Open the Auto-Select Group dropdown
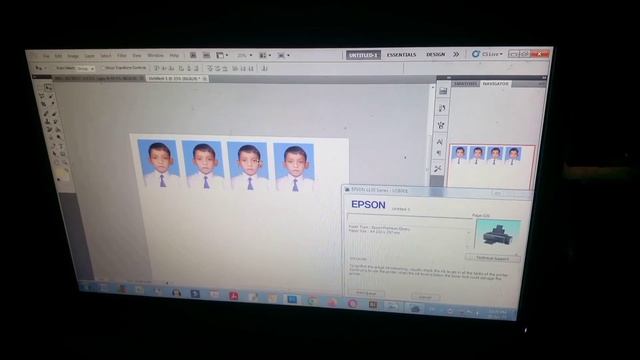The height and width of the screenshot is (360, 640). [86, 69]
